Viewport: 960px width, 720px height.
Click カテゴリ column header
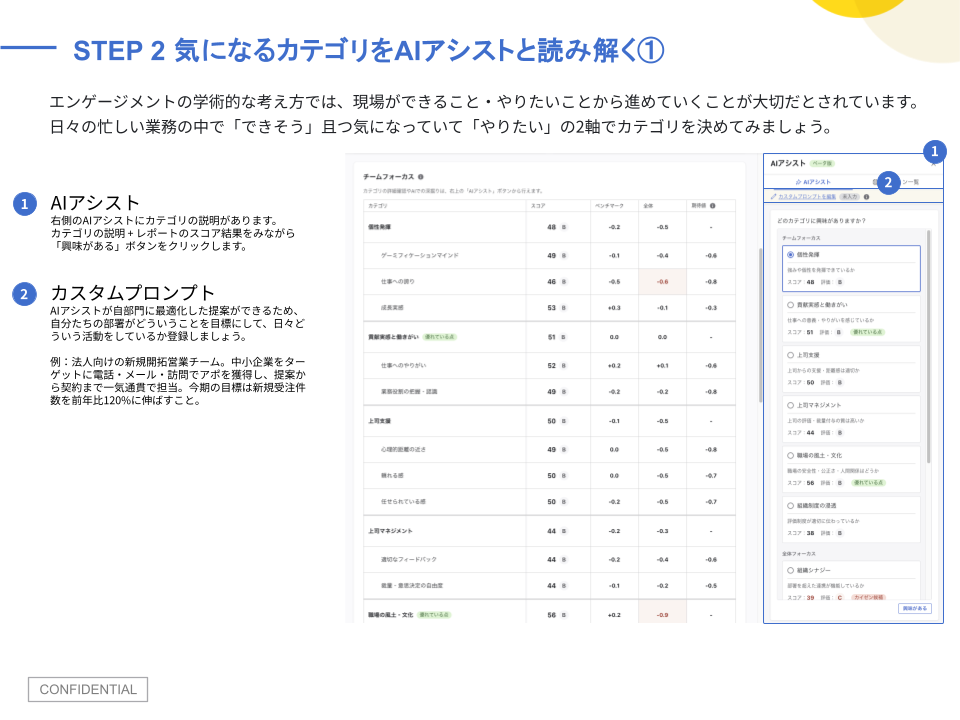click(377, 206)
